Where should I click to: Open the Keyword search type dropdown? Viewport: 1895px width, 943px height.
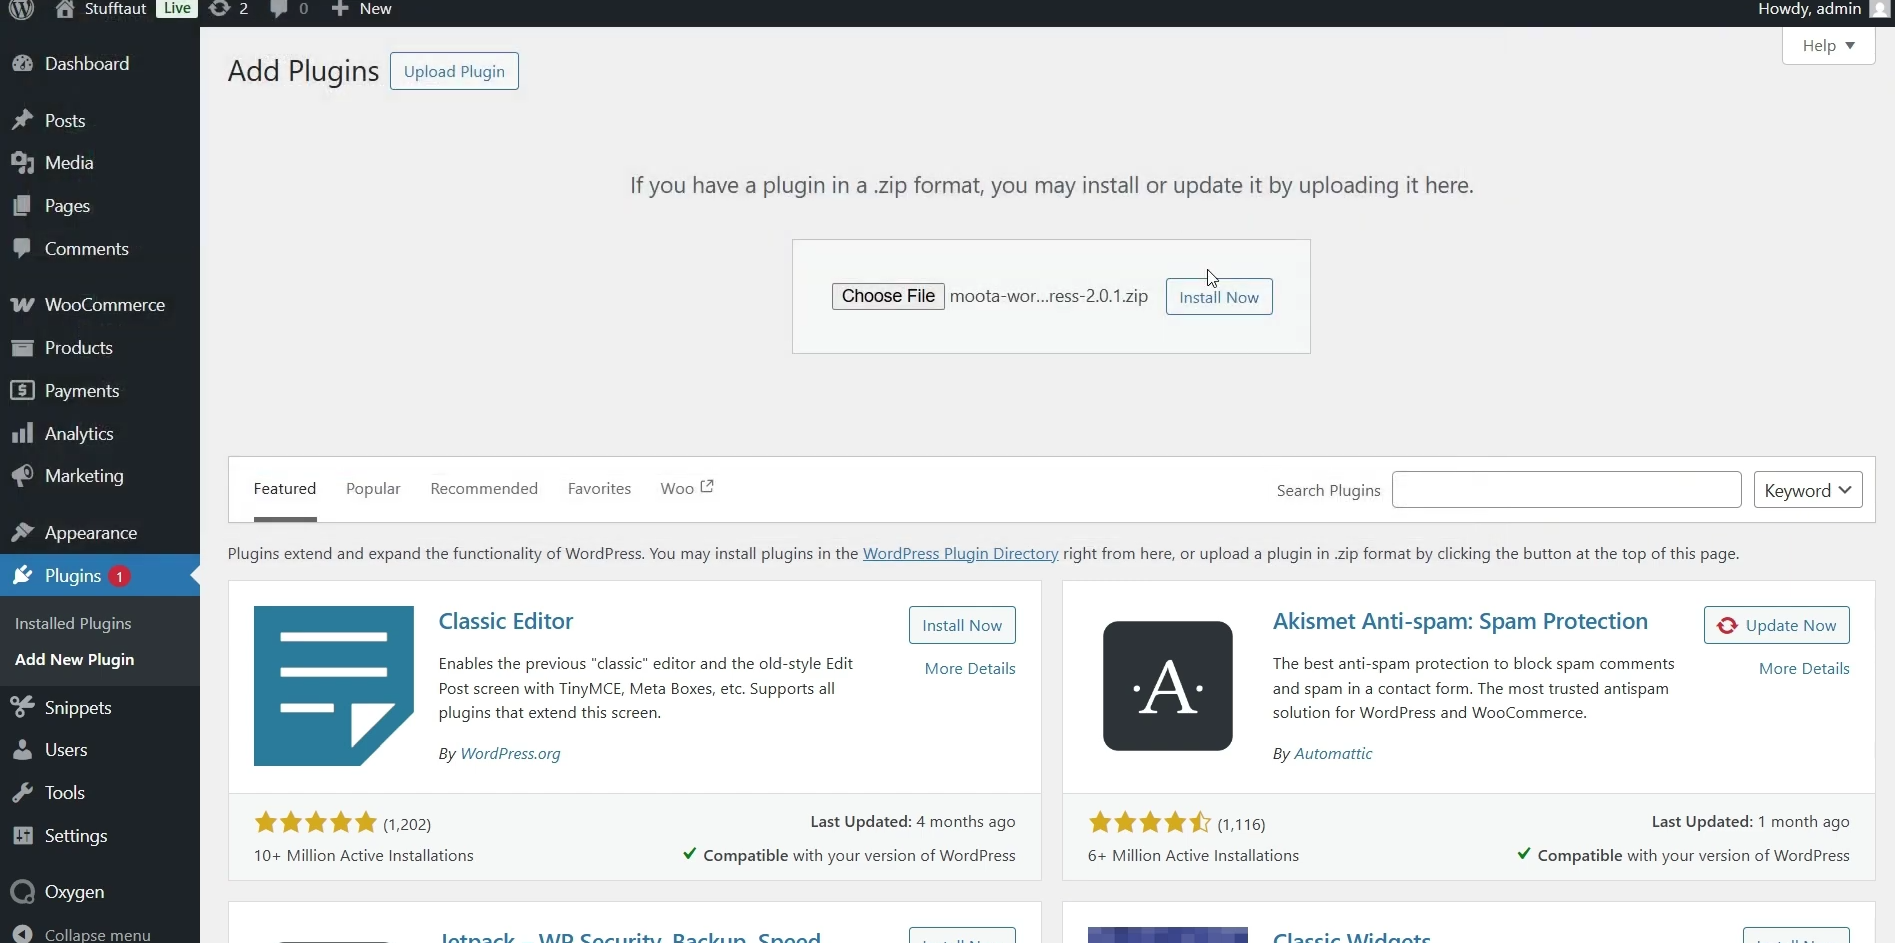point(1808,490)
